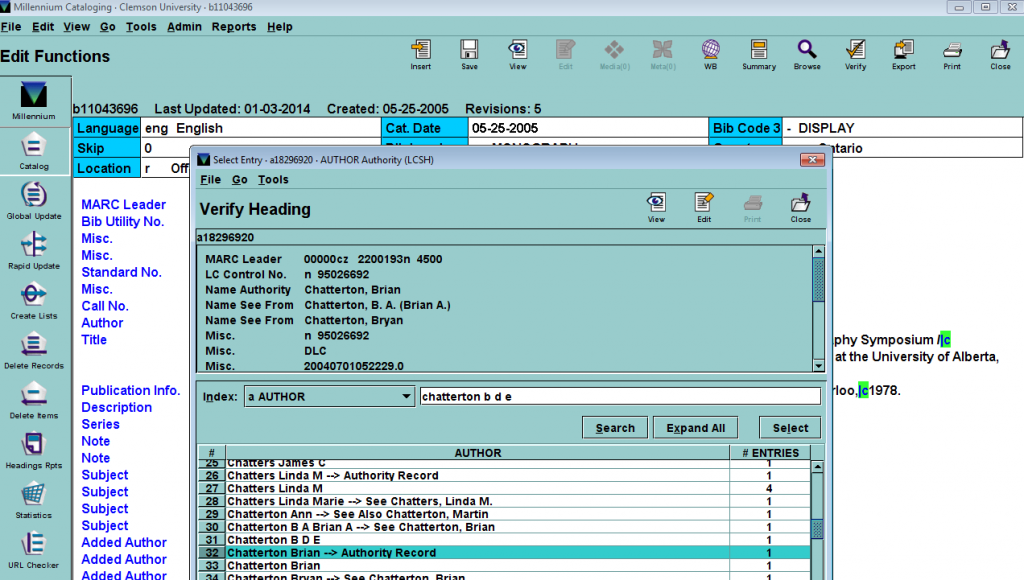Show the Summary view
Screen dimensions: 1024x580
tap(759, 55)
